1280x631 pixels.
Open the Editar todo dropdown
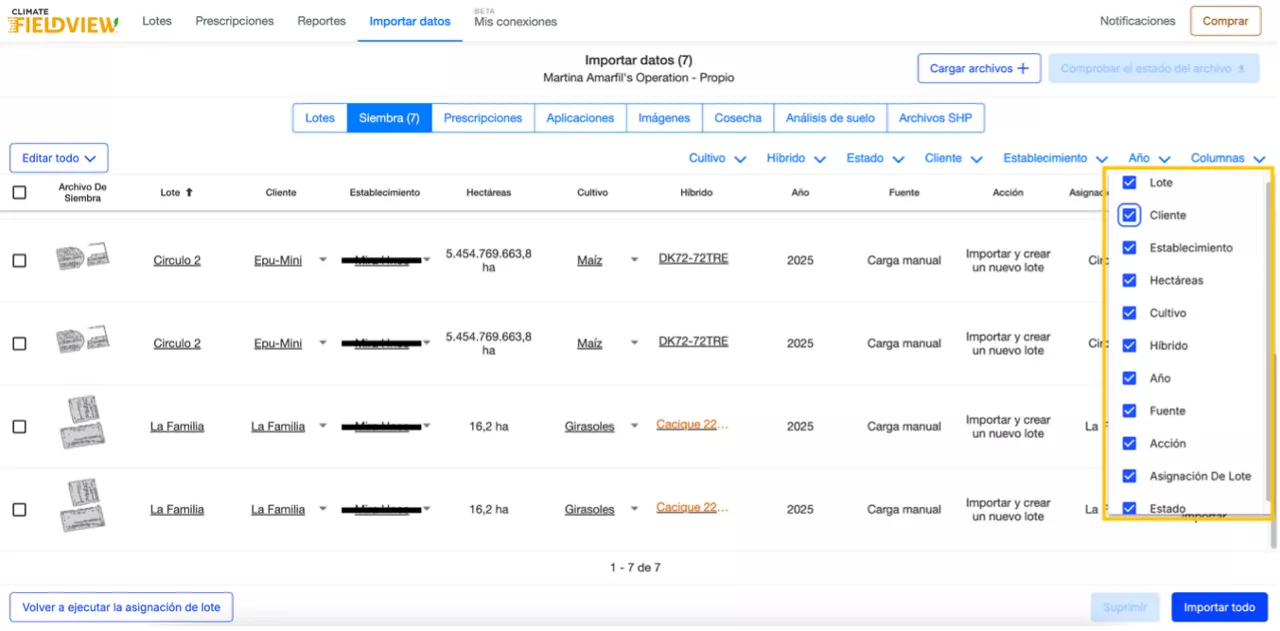click(59, 158)
